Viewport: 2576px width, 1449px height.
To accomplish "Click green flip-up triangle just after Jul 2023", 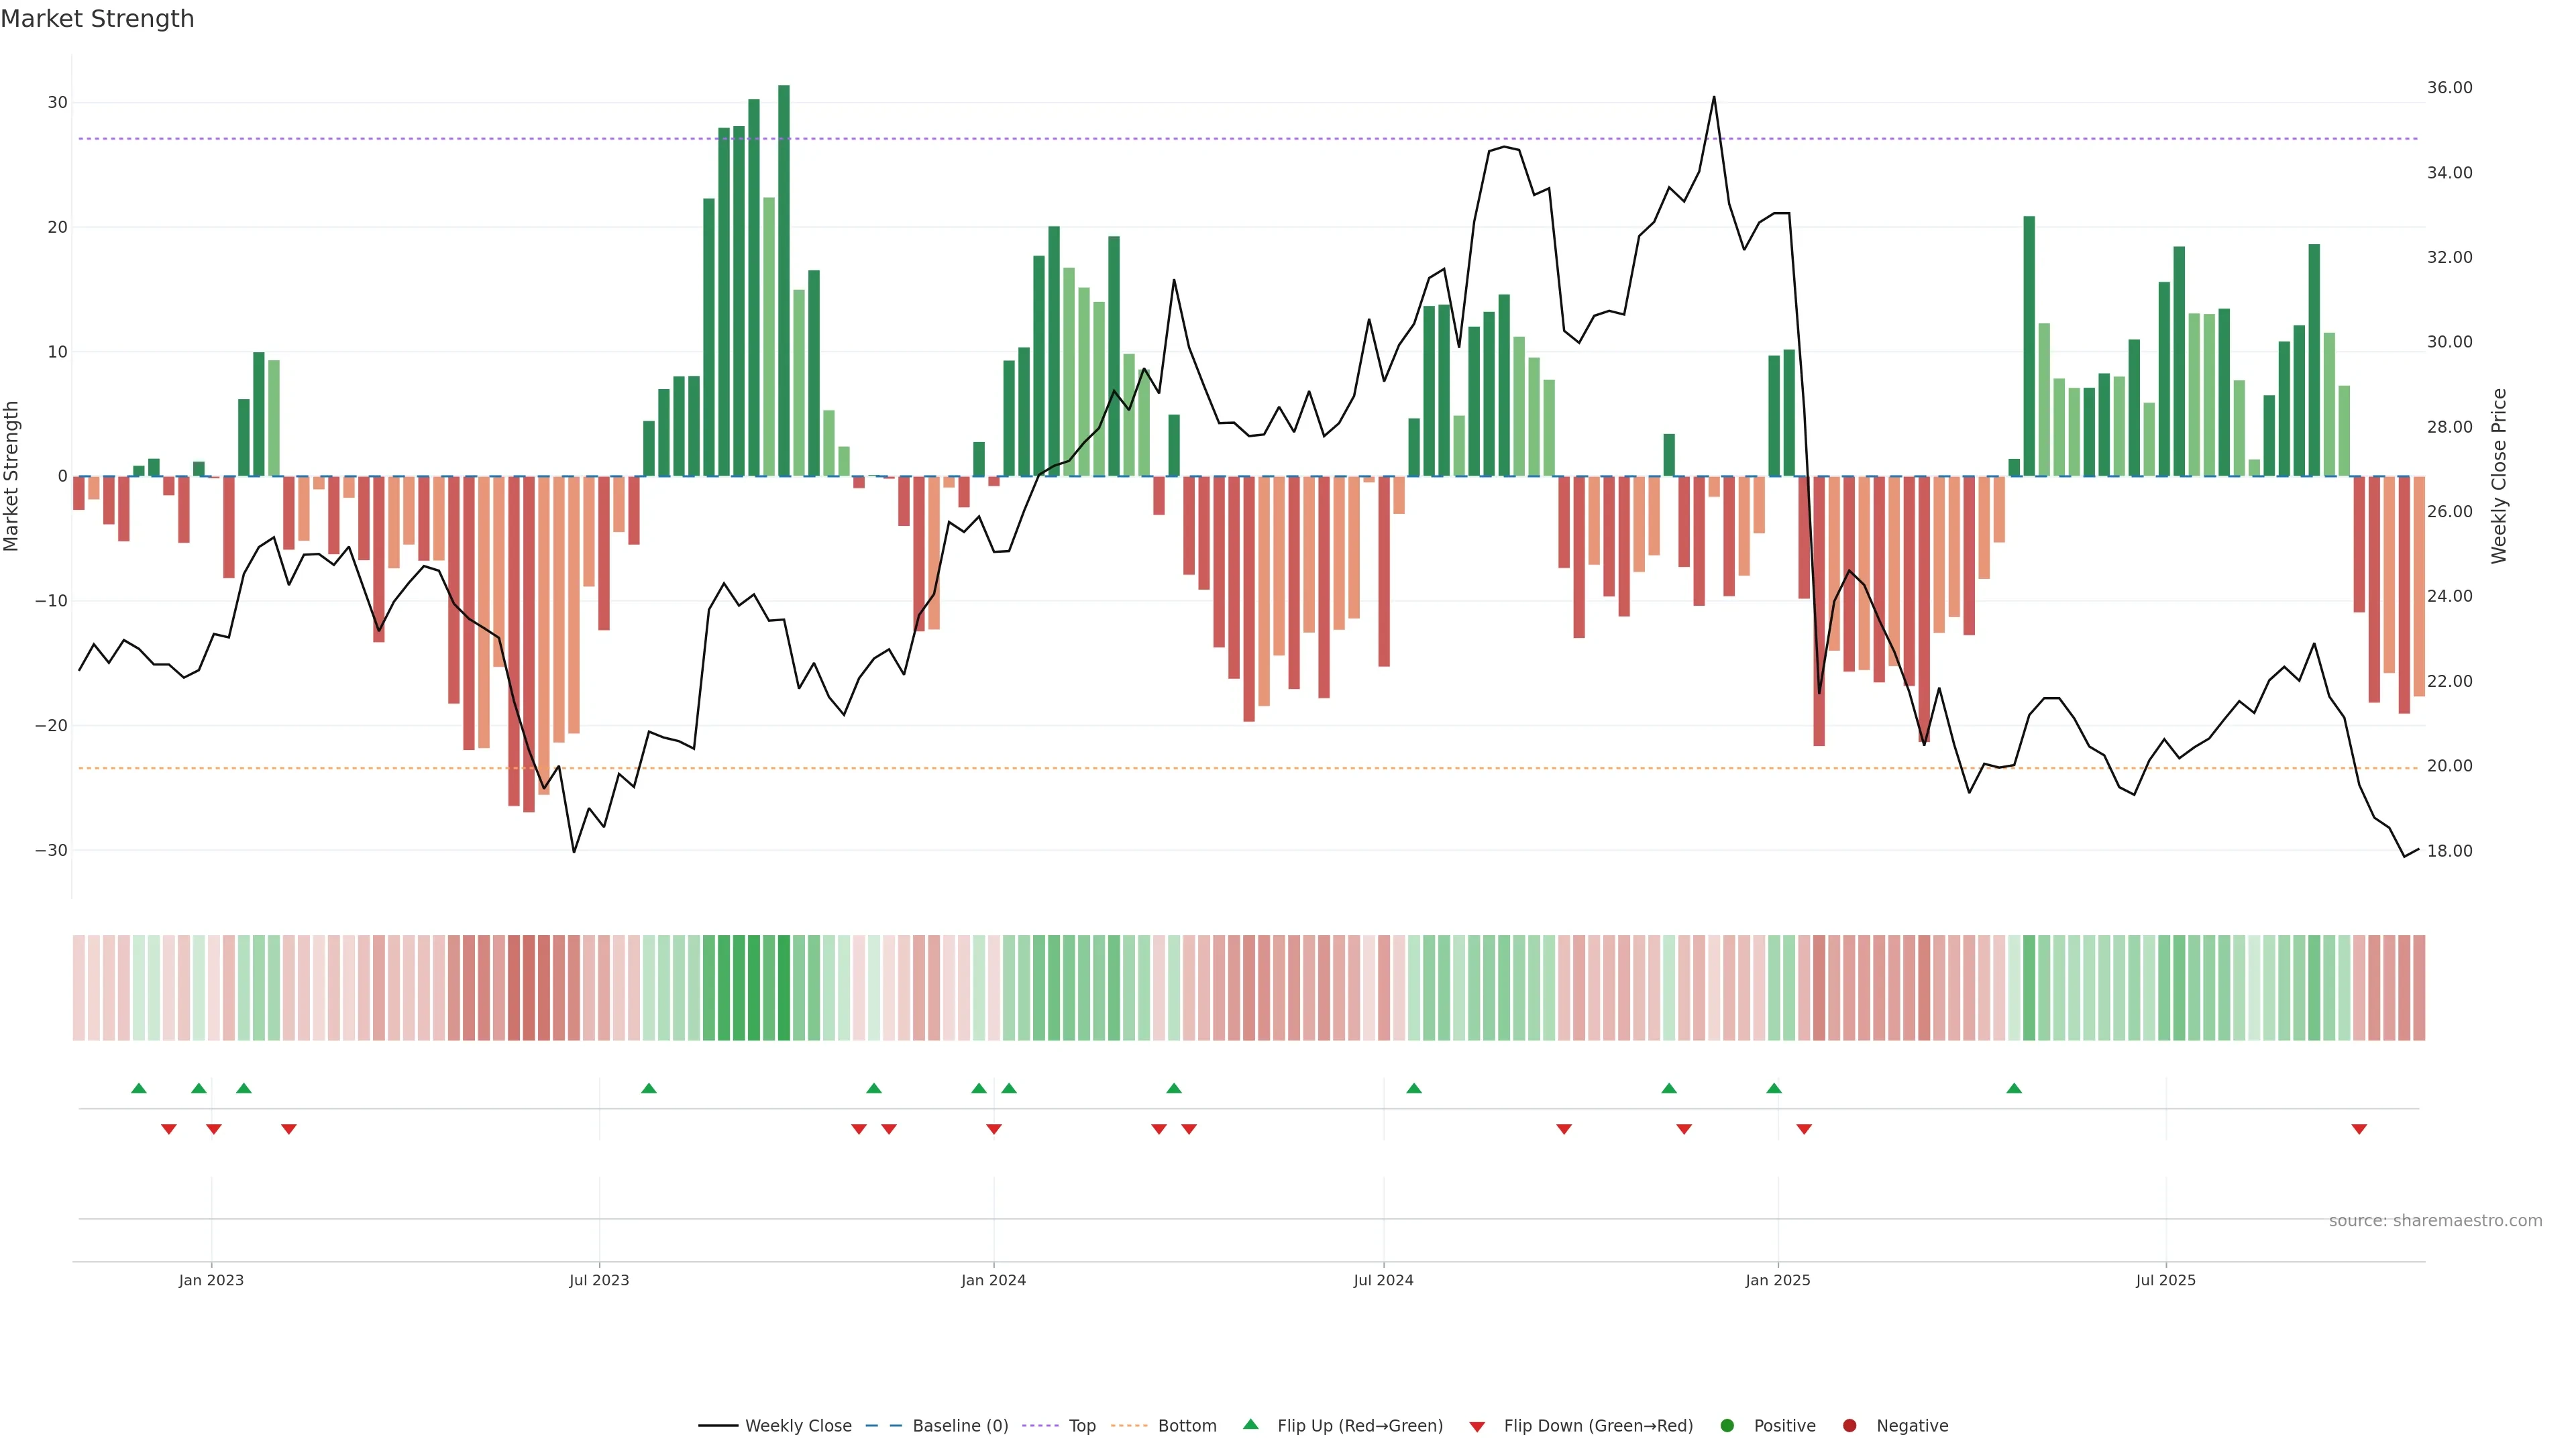I will (649, 1088).
